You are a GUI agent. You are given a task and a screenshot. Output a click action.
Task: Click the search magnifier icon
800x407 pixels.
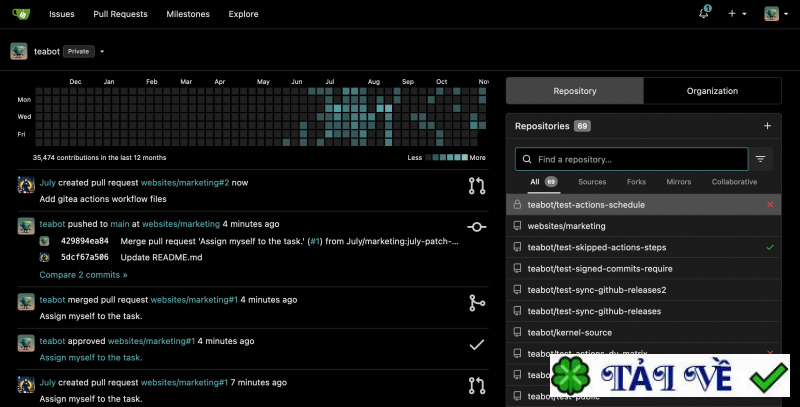[x=528, y=159]
